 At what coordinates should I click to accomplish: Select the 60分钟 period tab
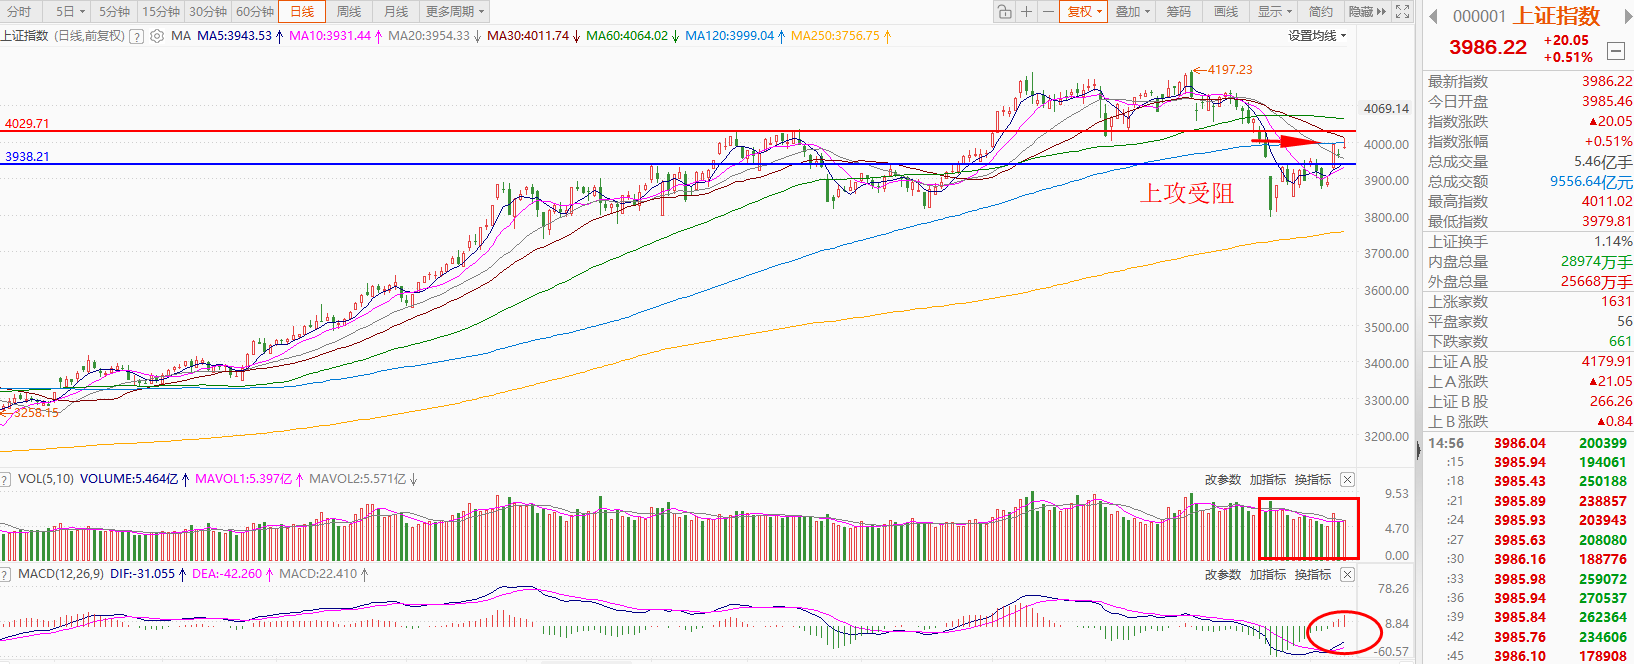point(255,12)
